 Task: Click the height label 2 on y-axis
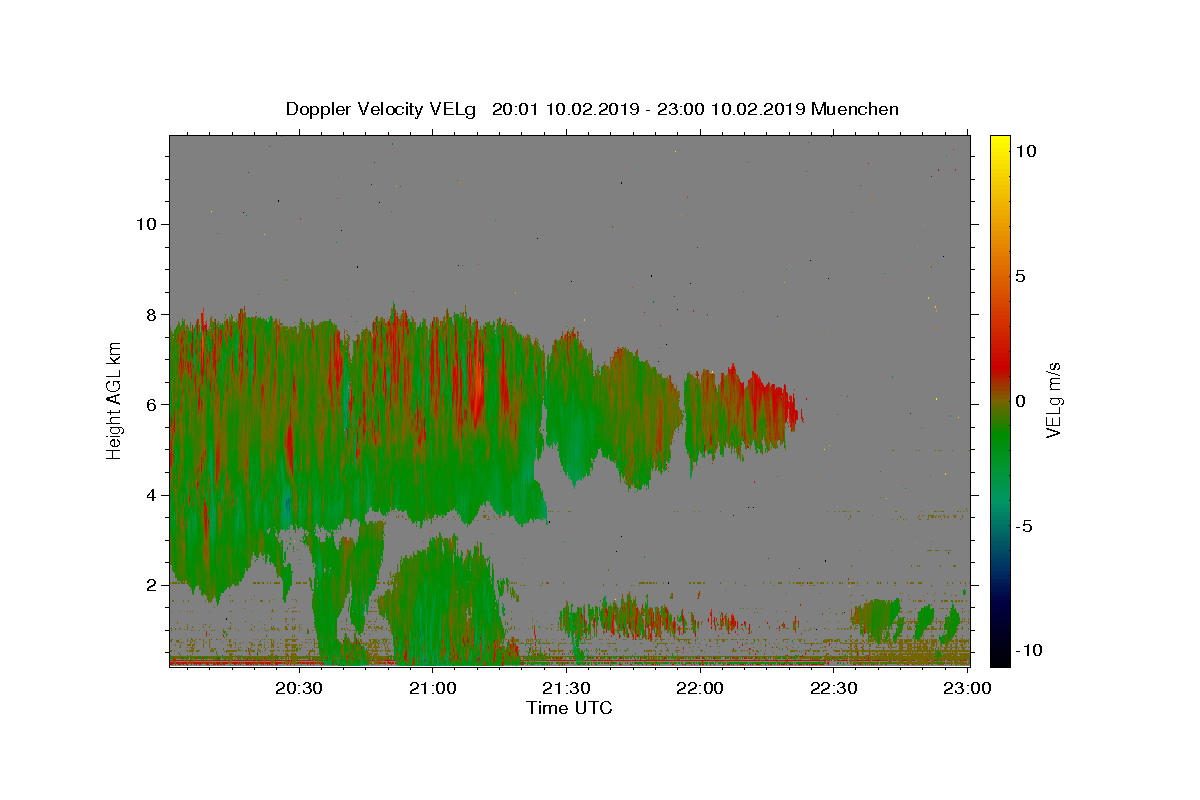[153, 585]
